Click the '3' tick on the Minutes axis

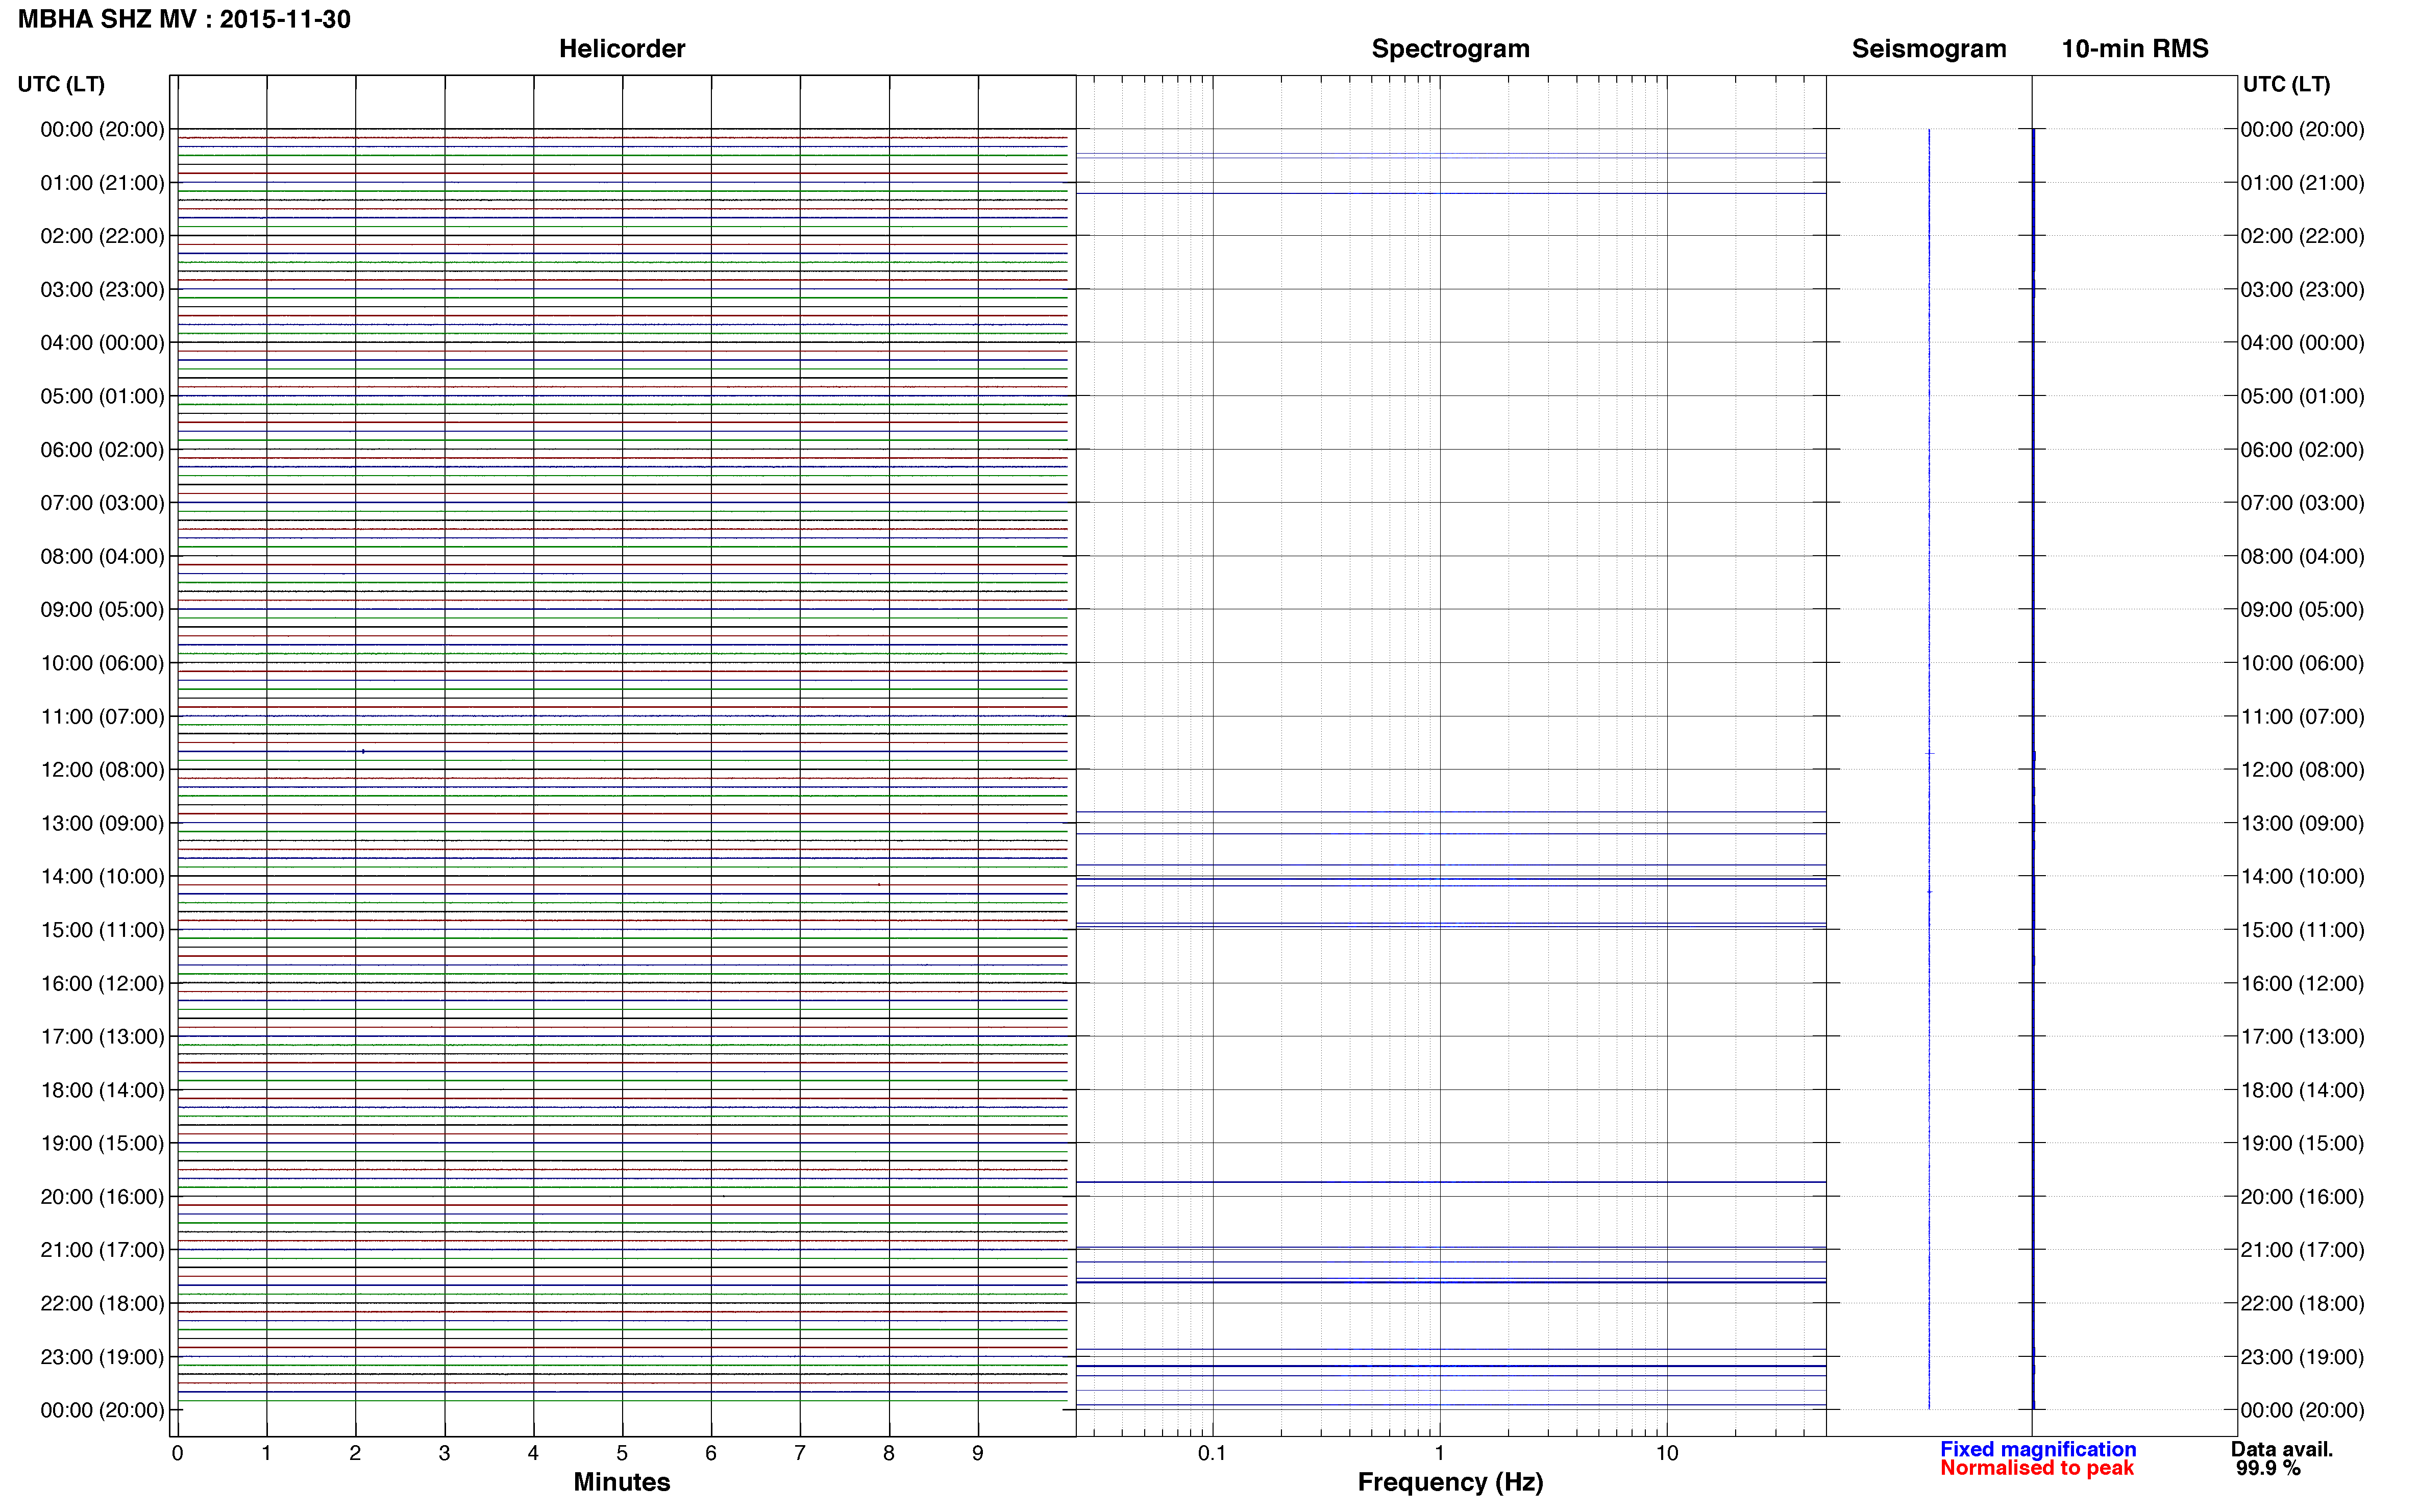(x=444, y=1453)
